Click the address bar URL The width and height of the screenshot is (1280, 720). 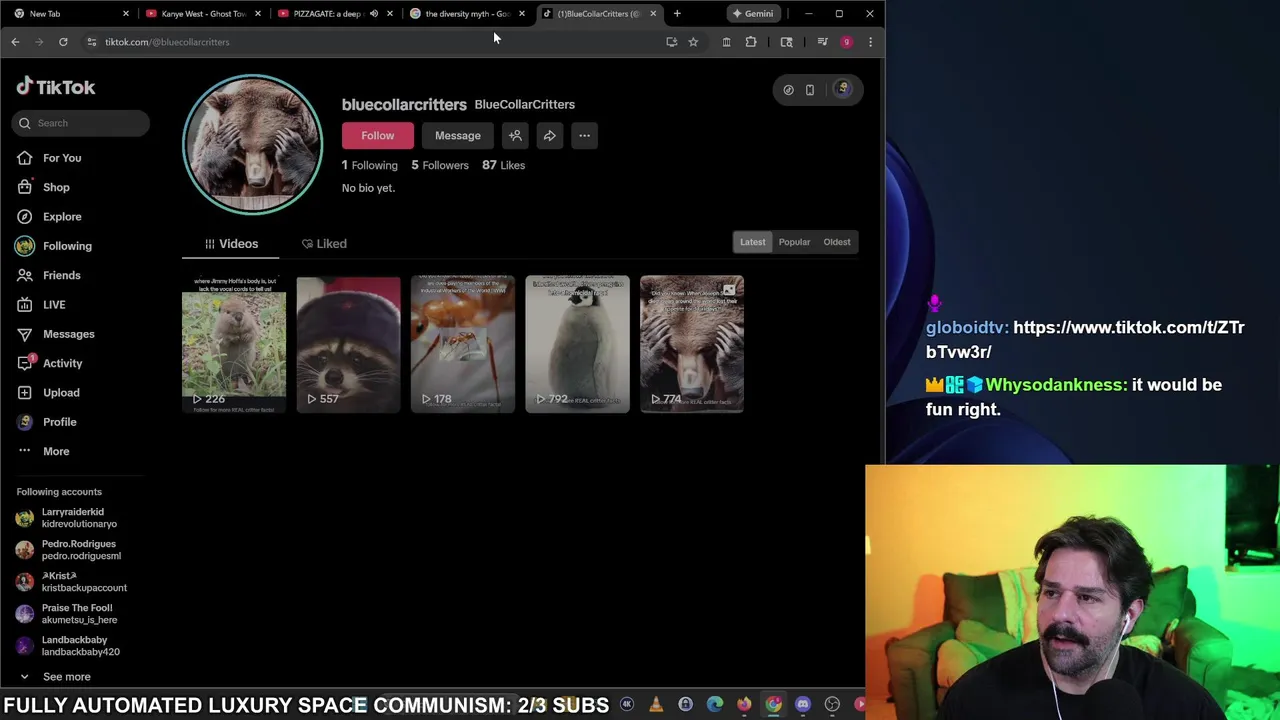(x=167, y=42)
